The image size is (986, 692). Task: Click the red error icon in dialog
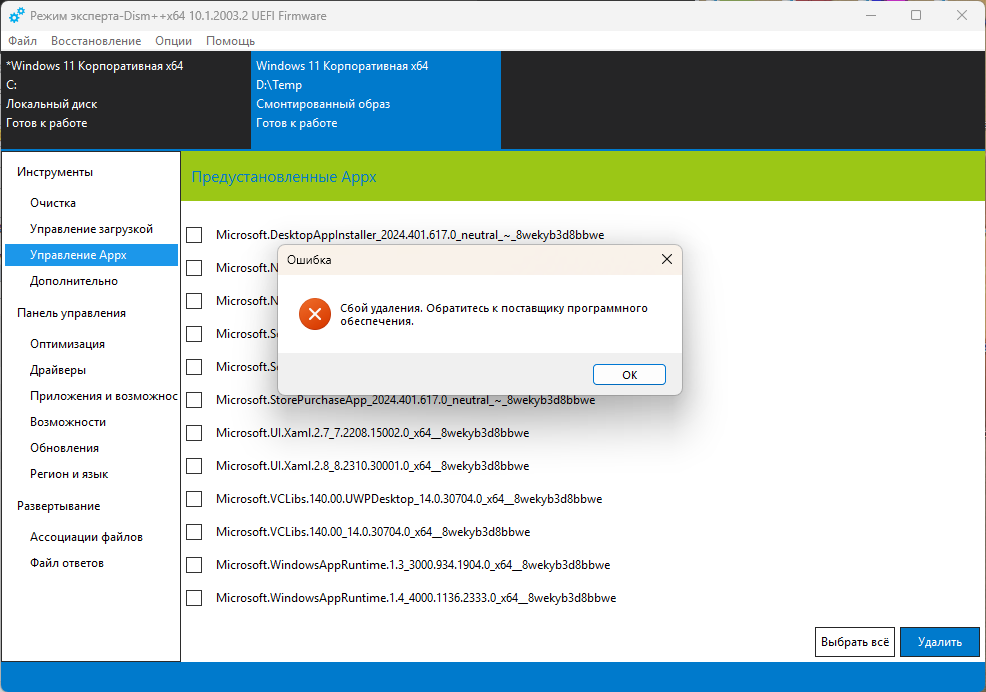coord(315,314)
